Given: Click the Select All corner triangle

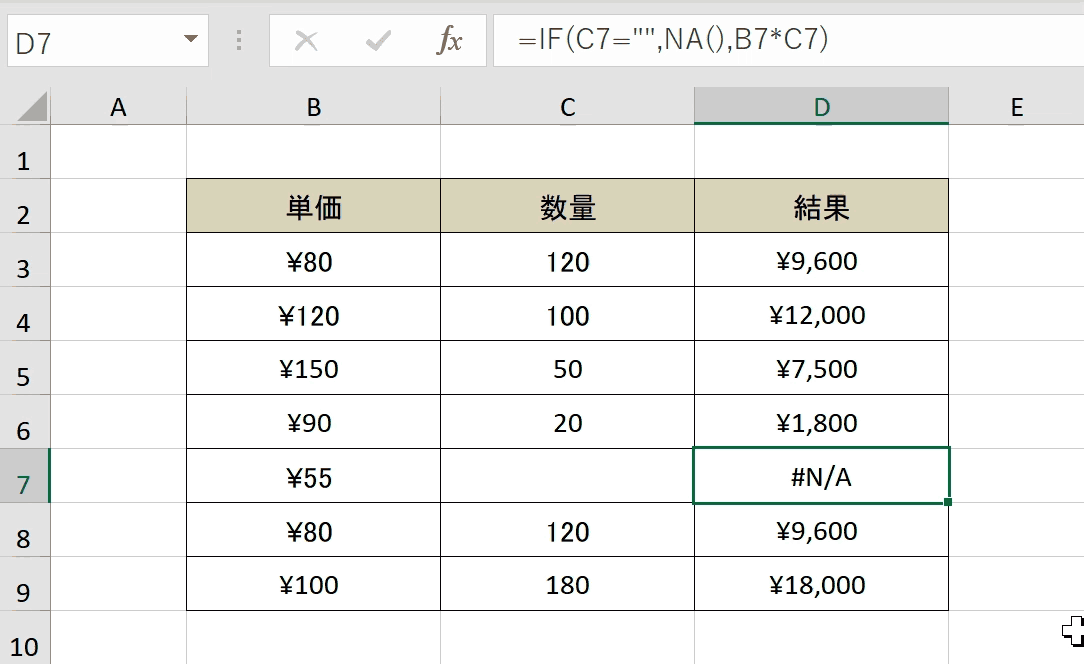Looking at the screenshot, I should tap(32, 107).
